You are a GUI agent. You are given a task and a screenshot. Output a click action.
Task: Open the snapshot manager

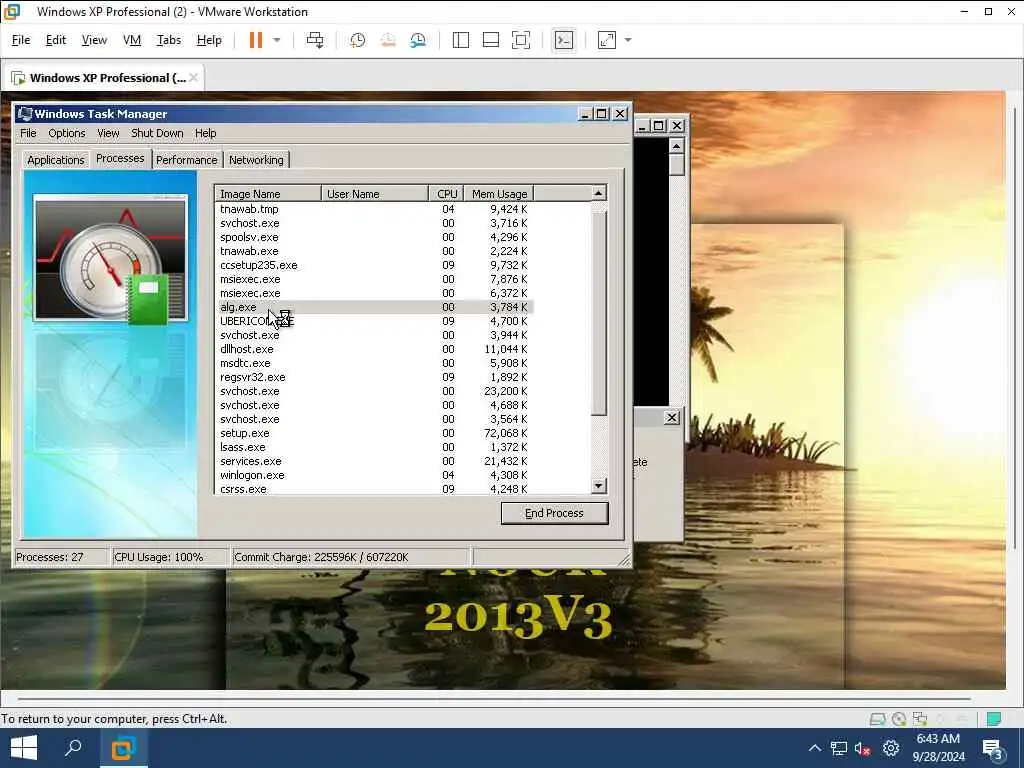pos(418,40)
